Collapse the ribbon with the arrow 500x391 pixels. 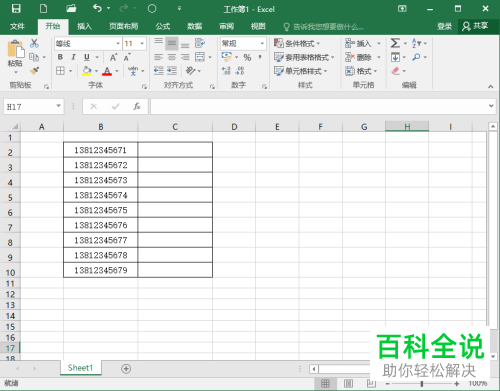click(490, 87)
